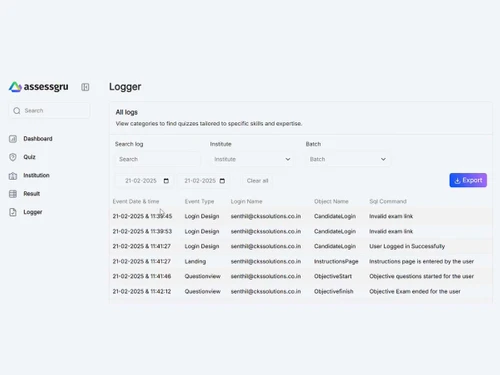Click the start date 21-02-2025 field
The height and width of the screenshot is (375, 500).
point(144,181)
